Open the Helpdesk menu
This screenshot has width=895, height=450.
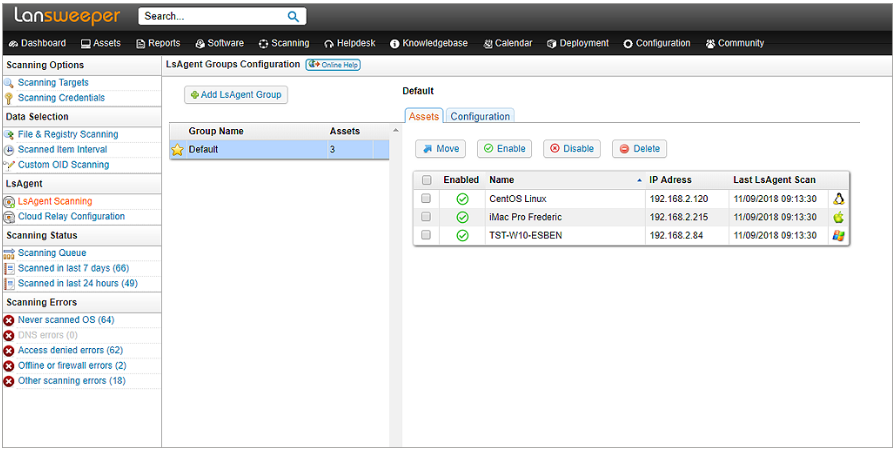pos(350,43)
